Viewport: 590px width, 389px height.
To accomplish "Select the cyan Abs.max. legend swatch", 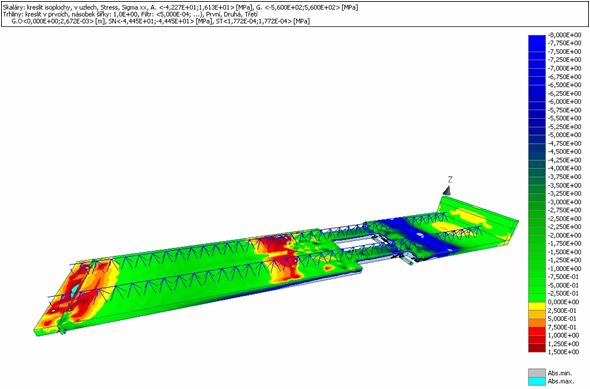I will (537, 381).
